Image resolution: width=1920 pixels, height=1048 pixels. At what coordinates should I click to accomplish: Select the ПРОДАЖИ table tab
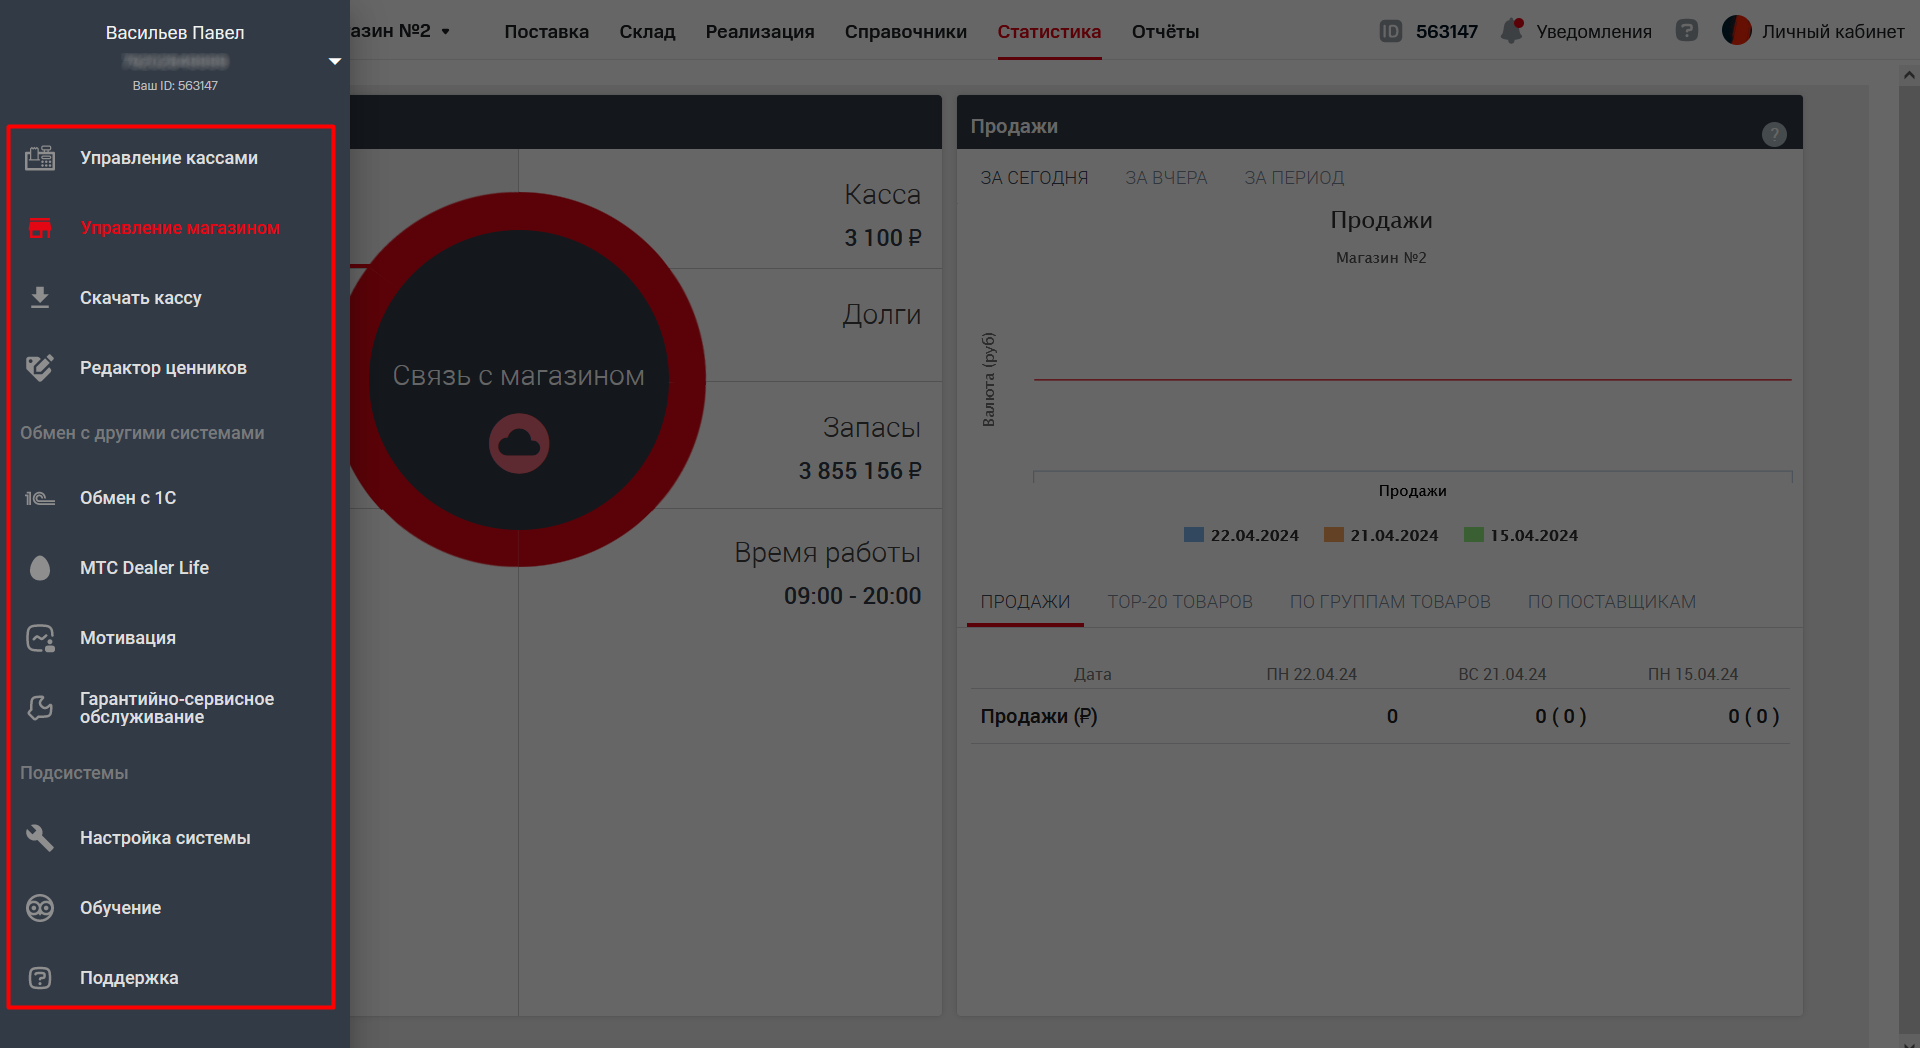[x=1025, y=602]
